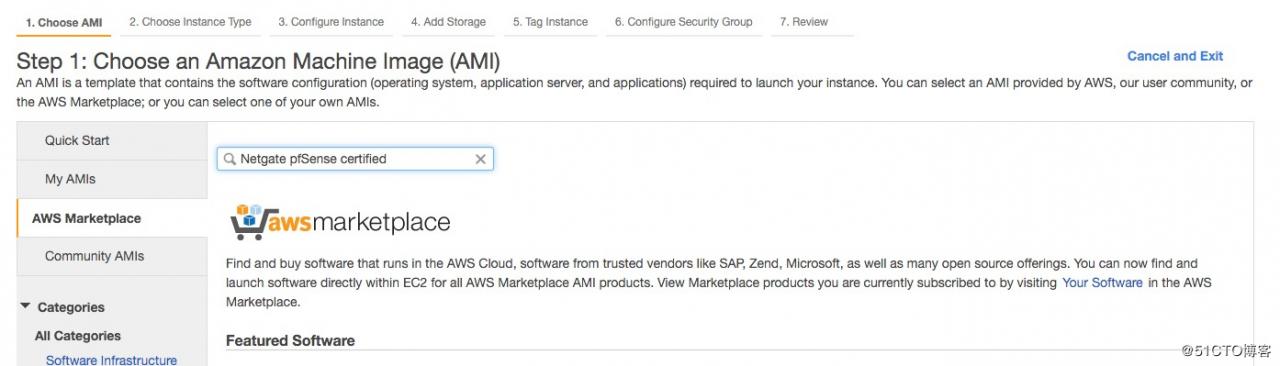Focus the Netgate pfSense certified search box
Image resolution: width=1280 pixels, height=366 pixels.
[355, 159]
